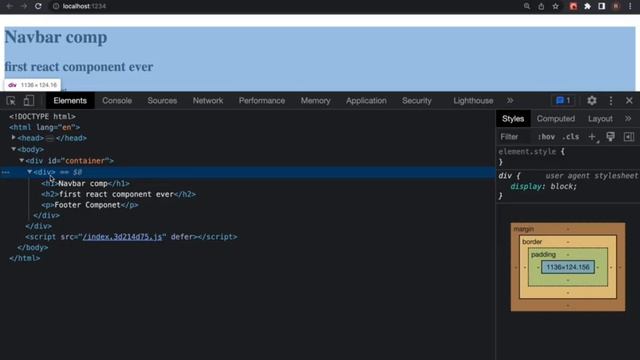Open the Performance tab
640x360 pixels.
262,100
